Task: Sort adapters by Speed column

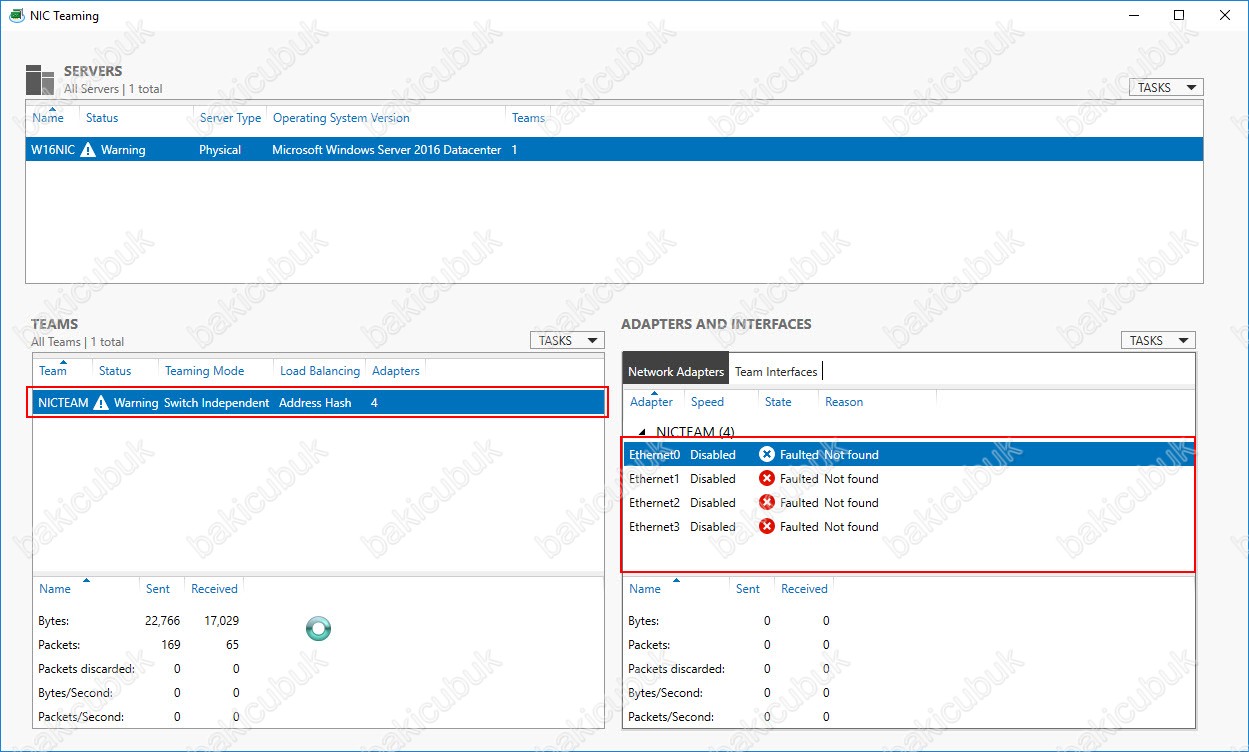Action: point(707,402)
